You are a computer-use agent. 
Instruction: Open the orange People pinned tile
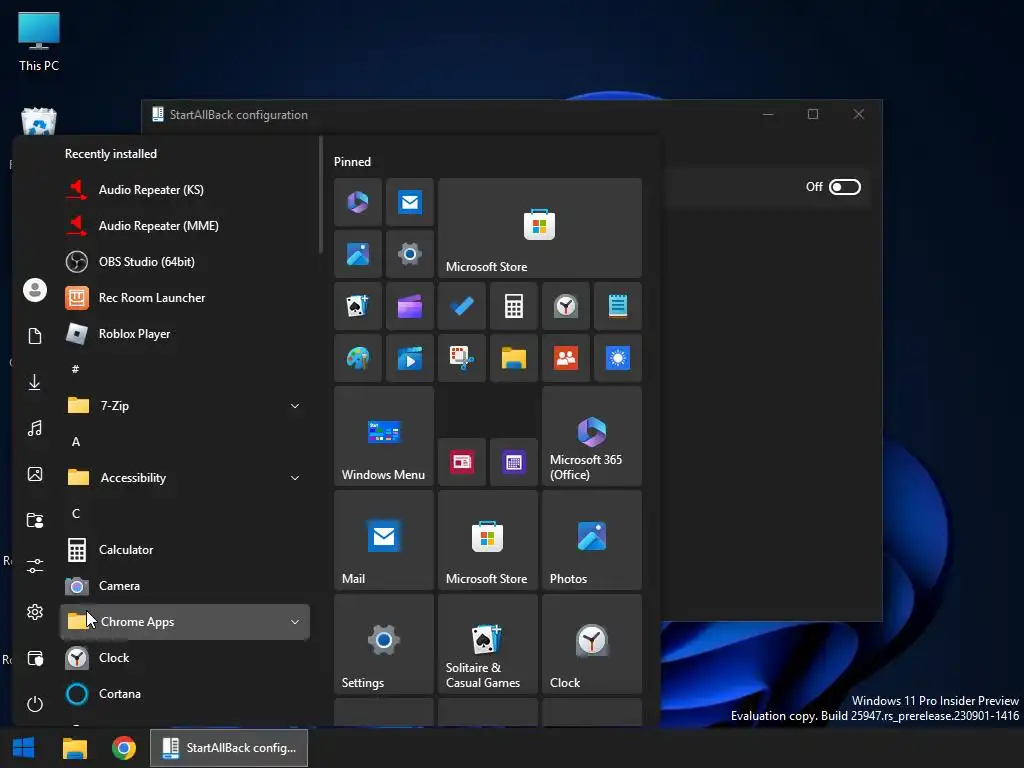pos(566,358)
